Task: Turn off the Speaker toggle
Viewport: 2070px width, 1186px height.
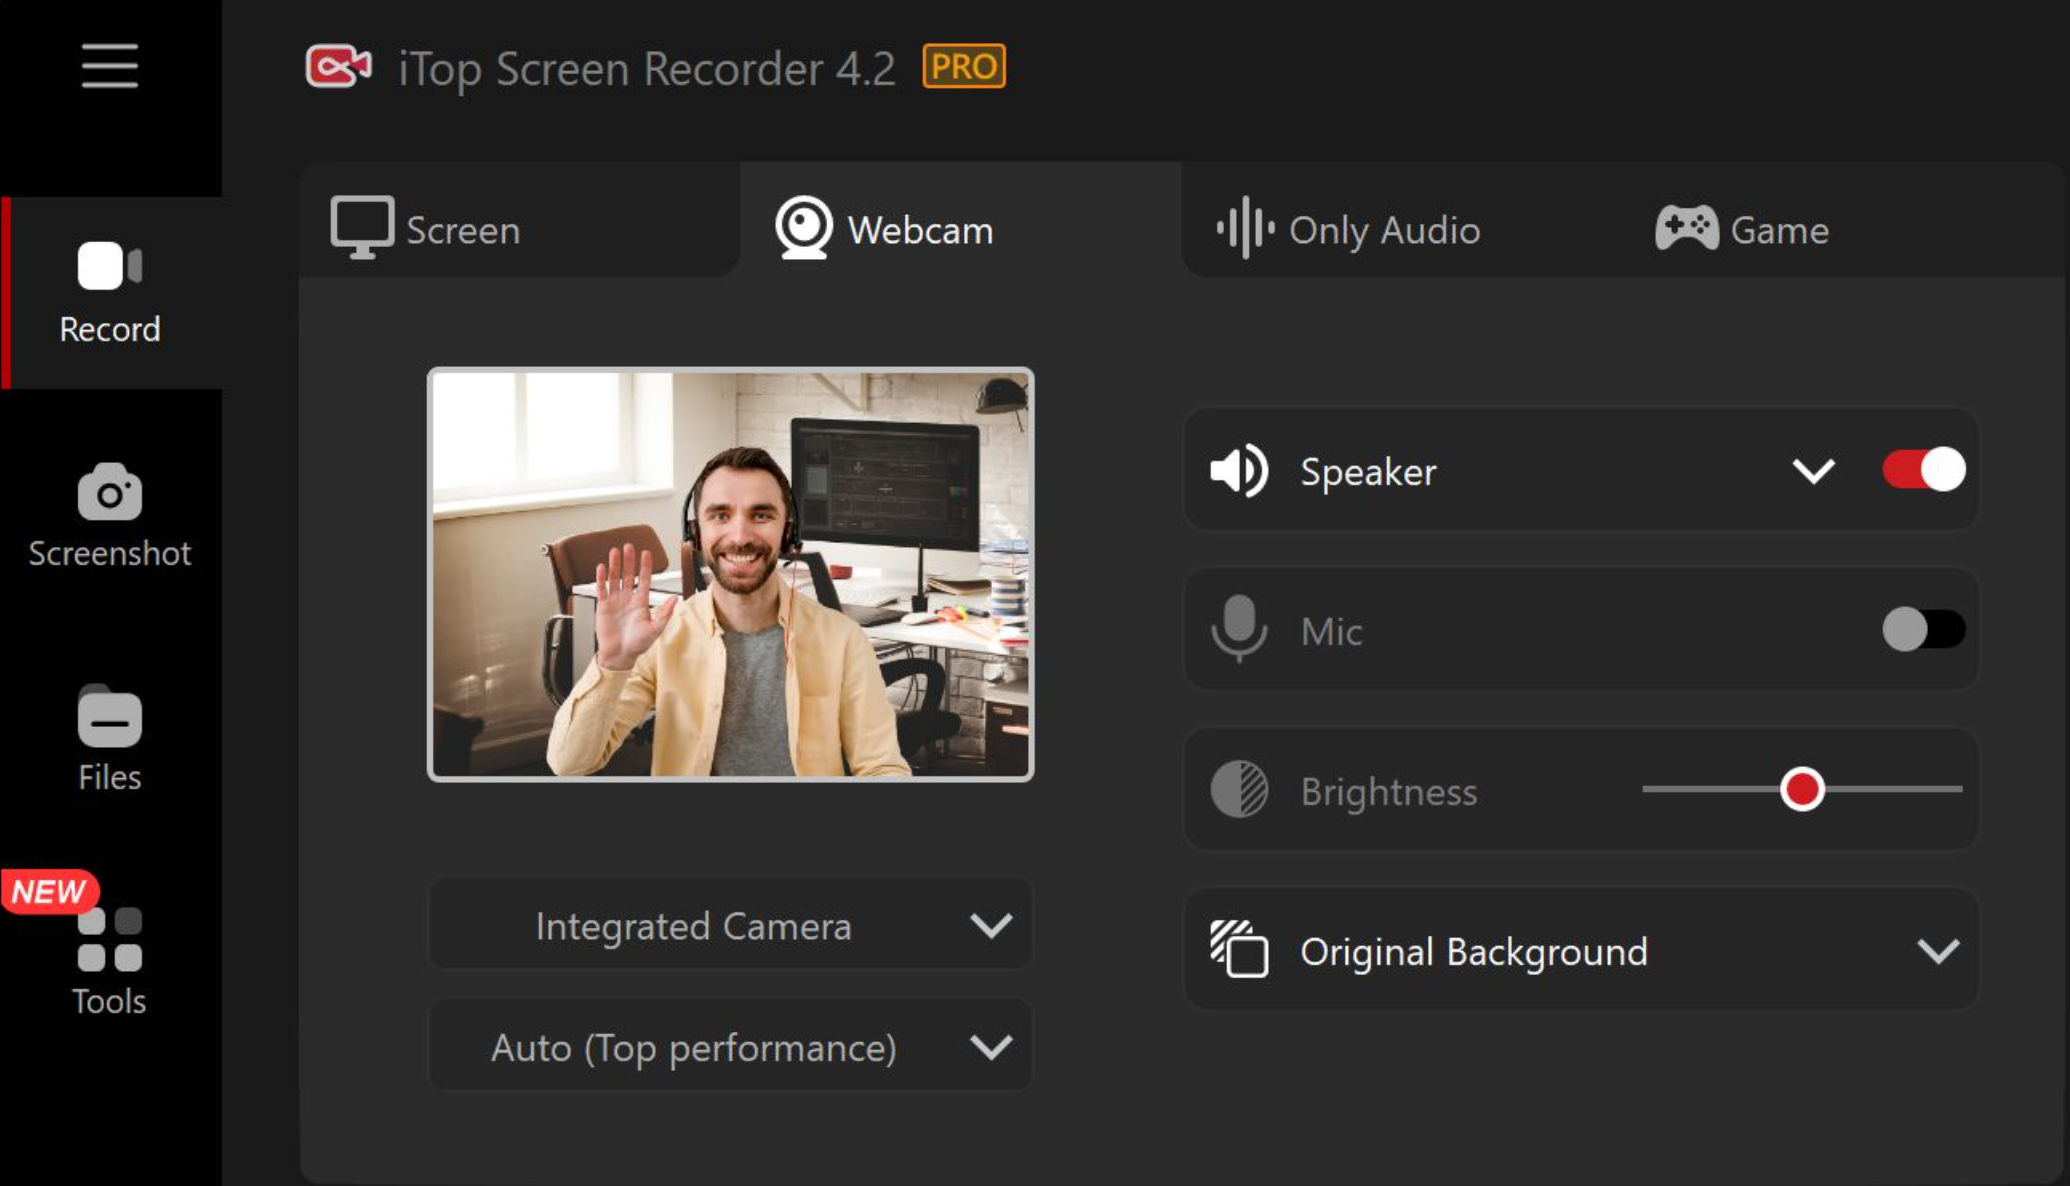Action: (x=1922, y=470)
